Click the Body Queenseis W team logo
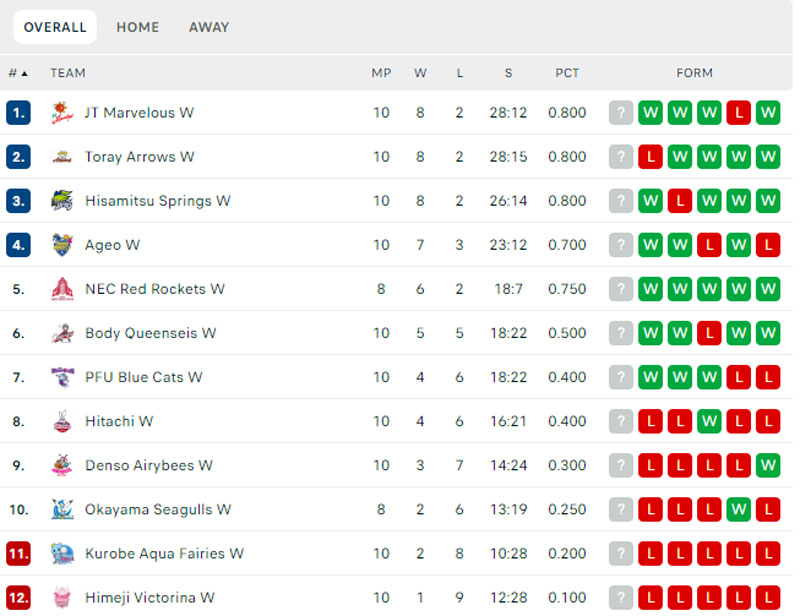 click(x=62, y=333)
